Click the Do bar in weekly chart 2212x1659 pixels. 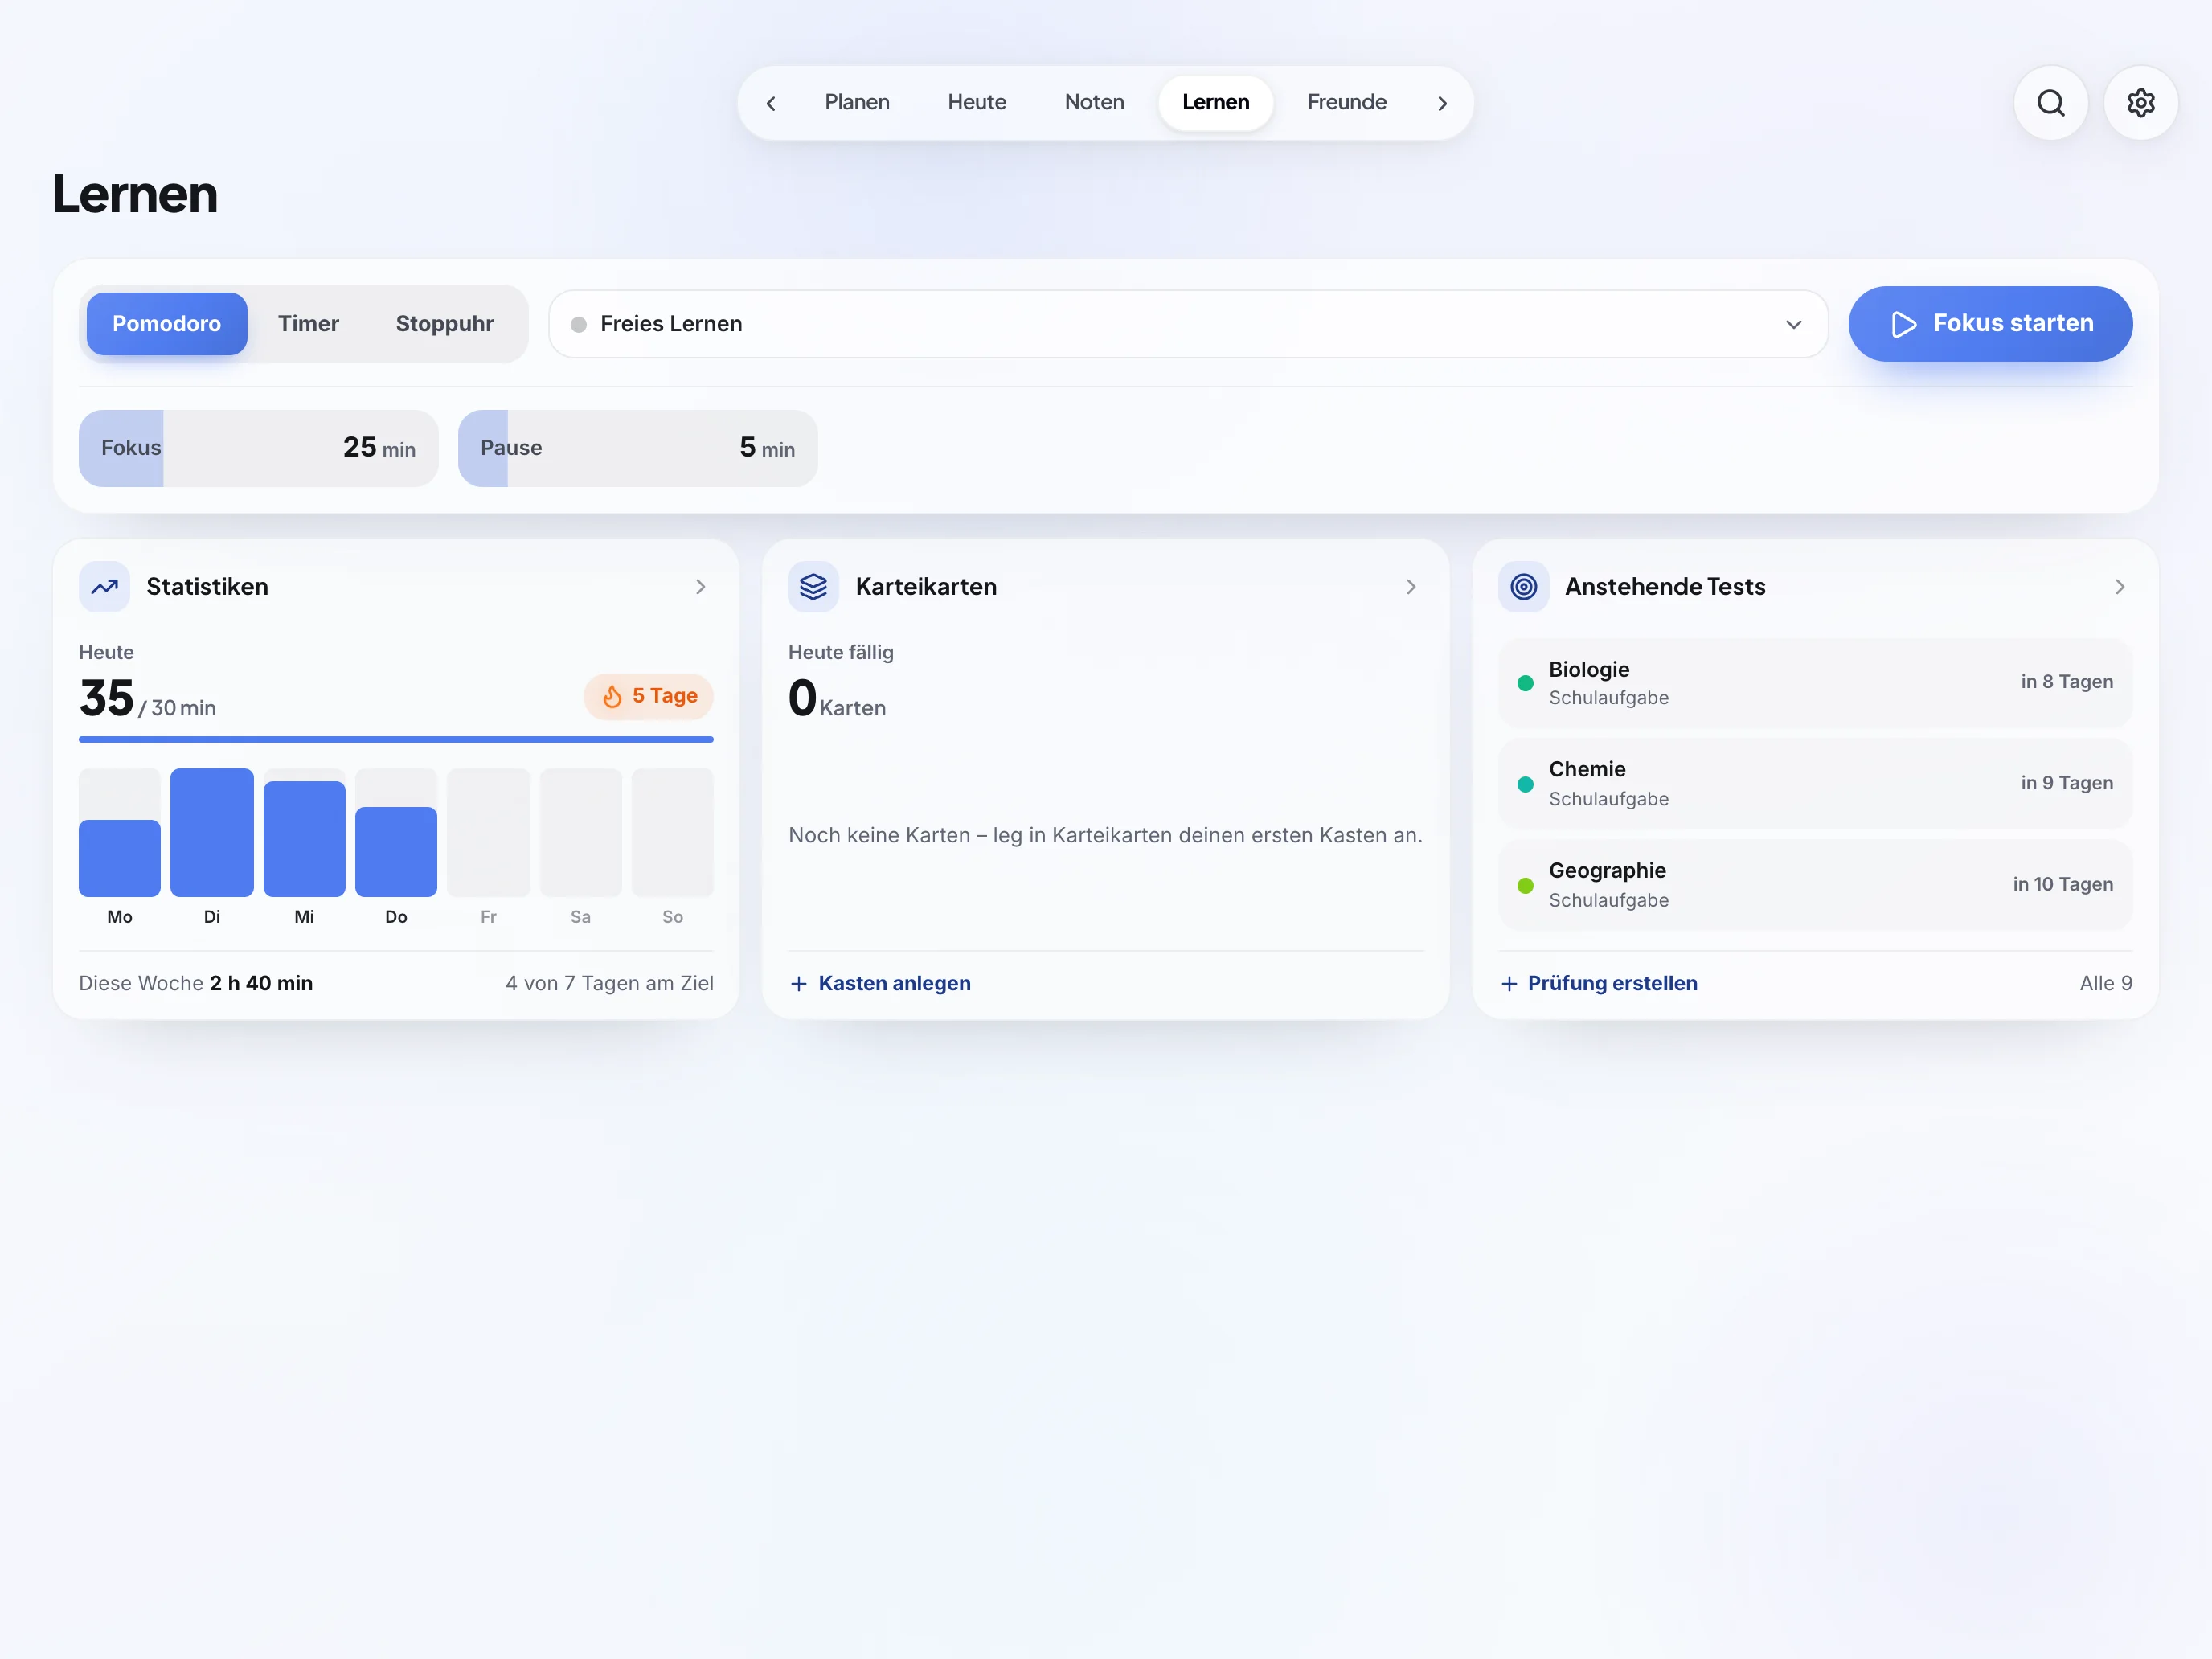tap(396, 852)
